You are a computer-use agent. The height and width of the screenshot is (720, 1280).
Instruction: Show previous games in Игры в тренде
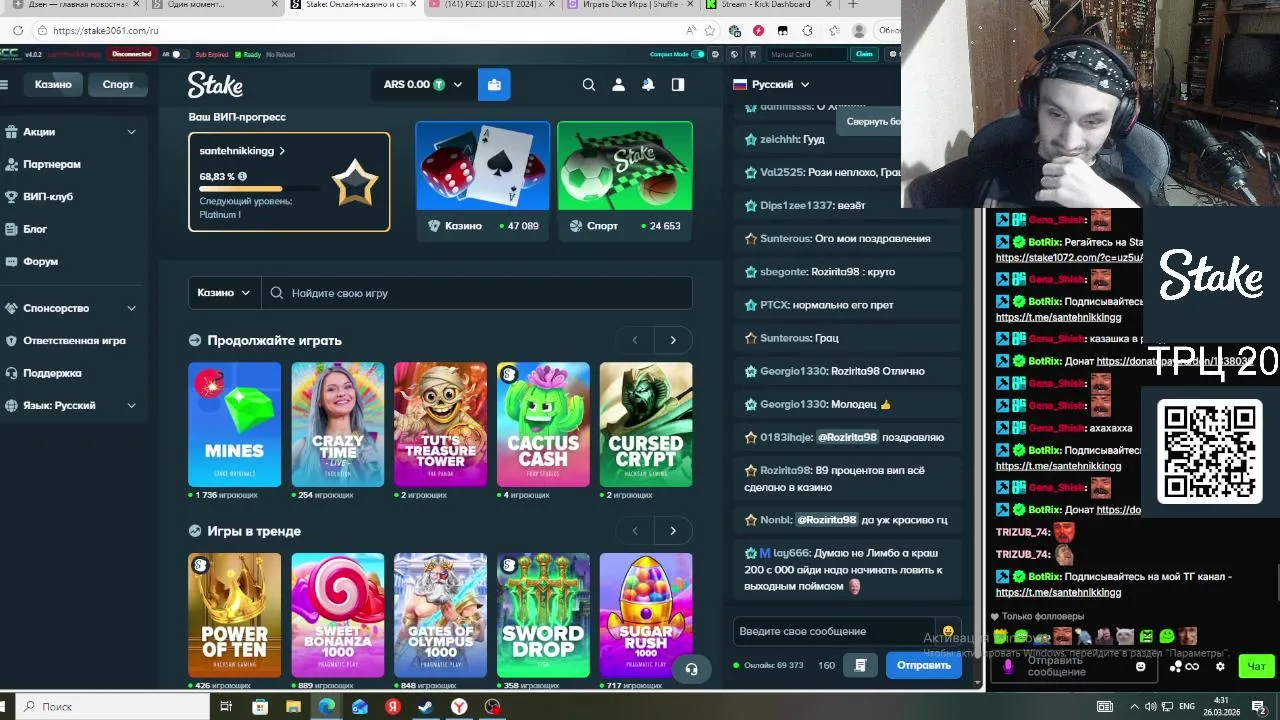pos(635,531)
